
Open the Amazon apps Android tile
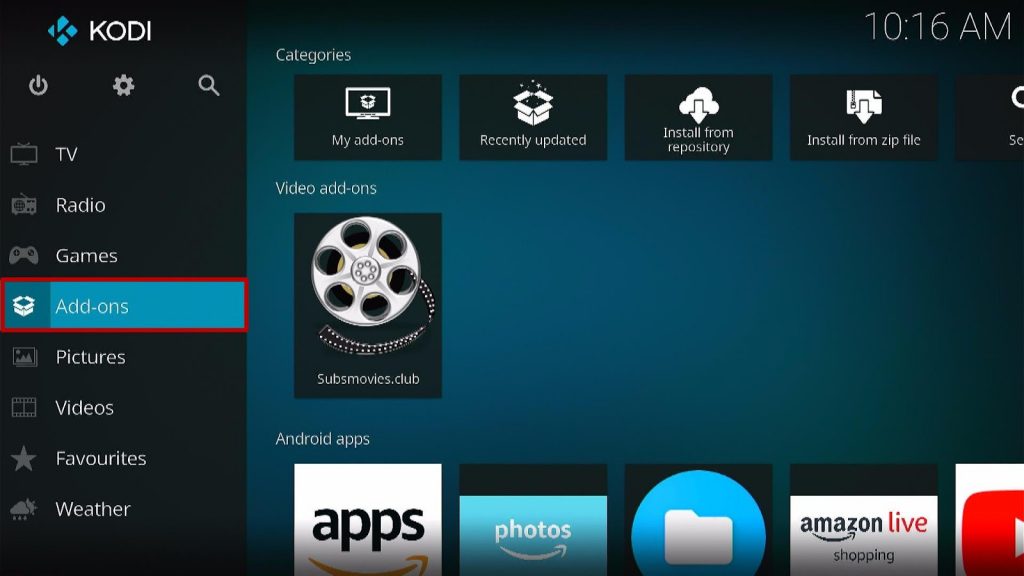click(x=368, y=520)
